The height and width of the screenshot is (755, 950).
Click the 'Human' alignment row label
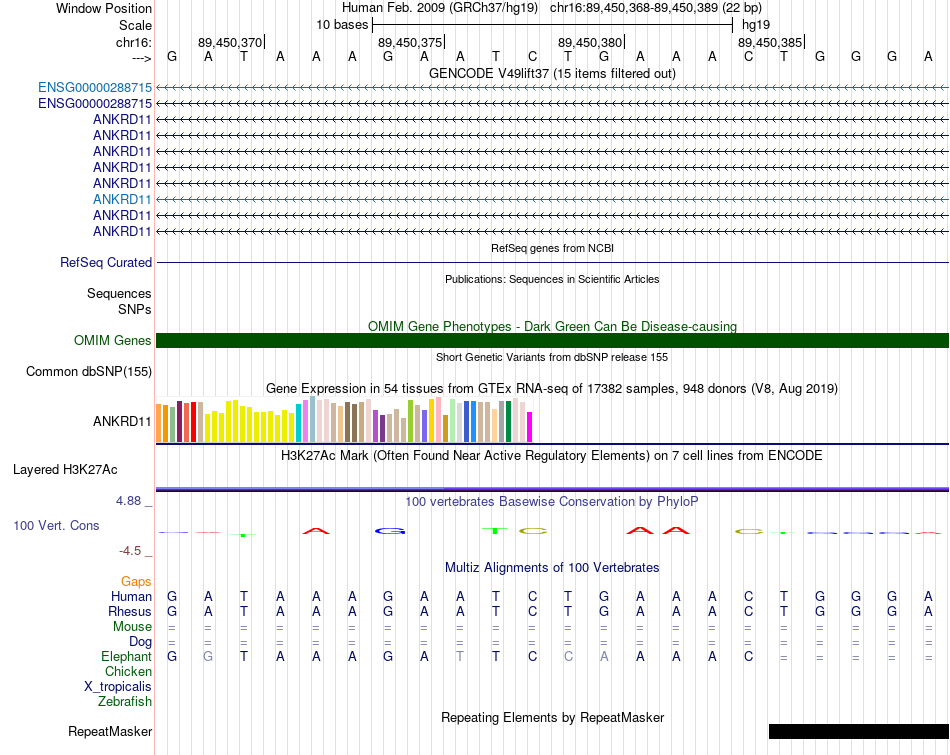(131, 597)
